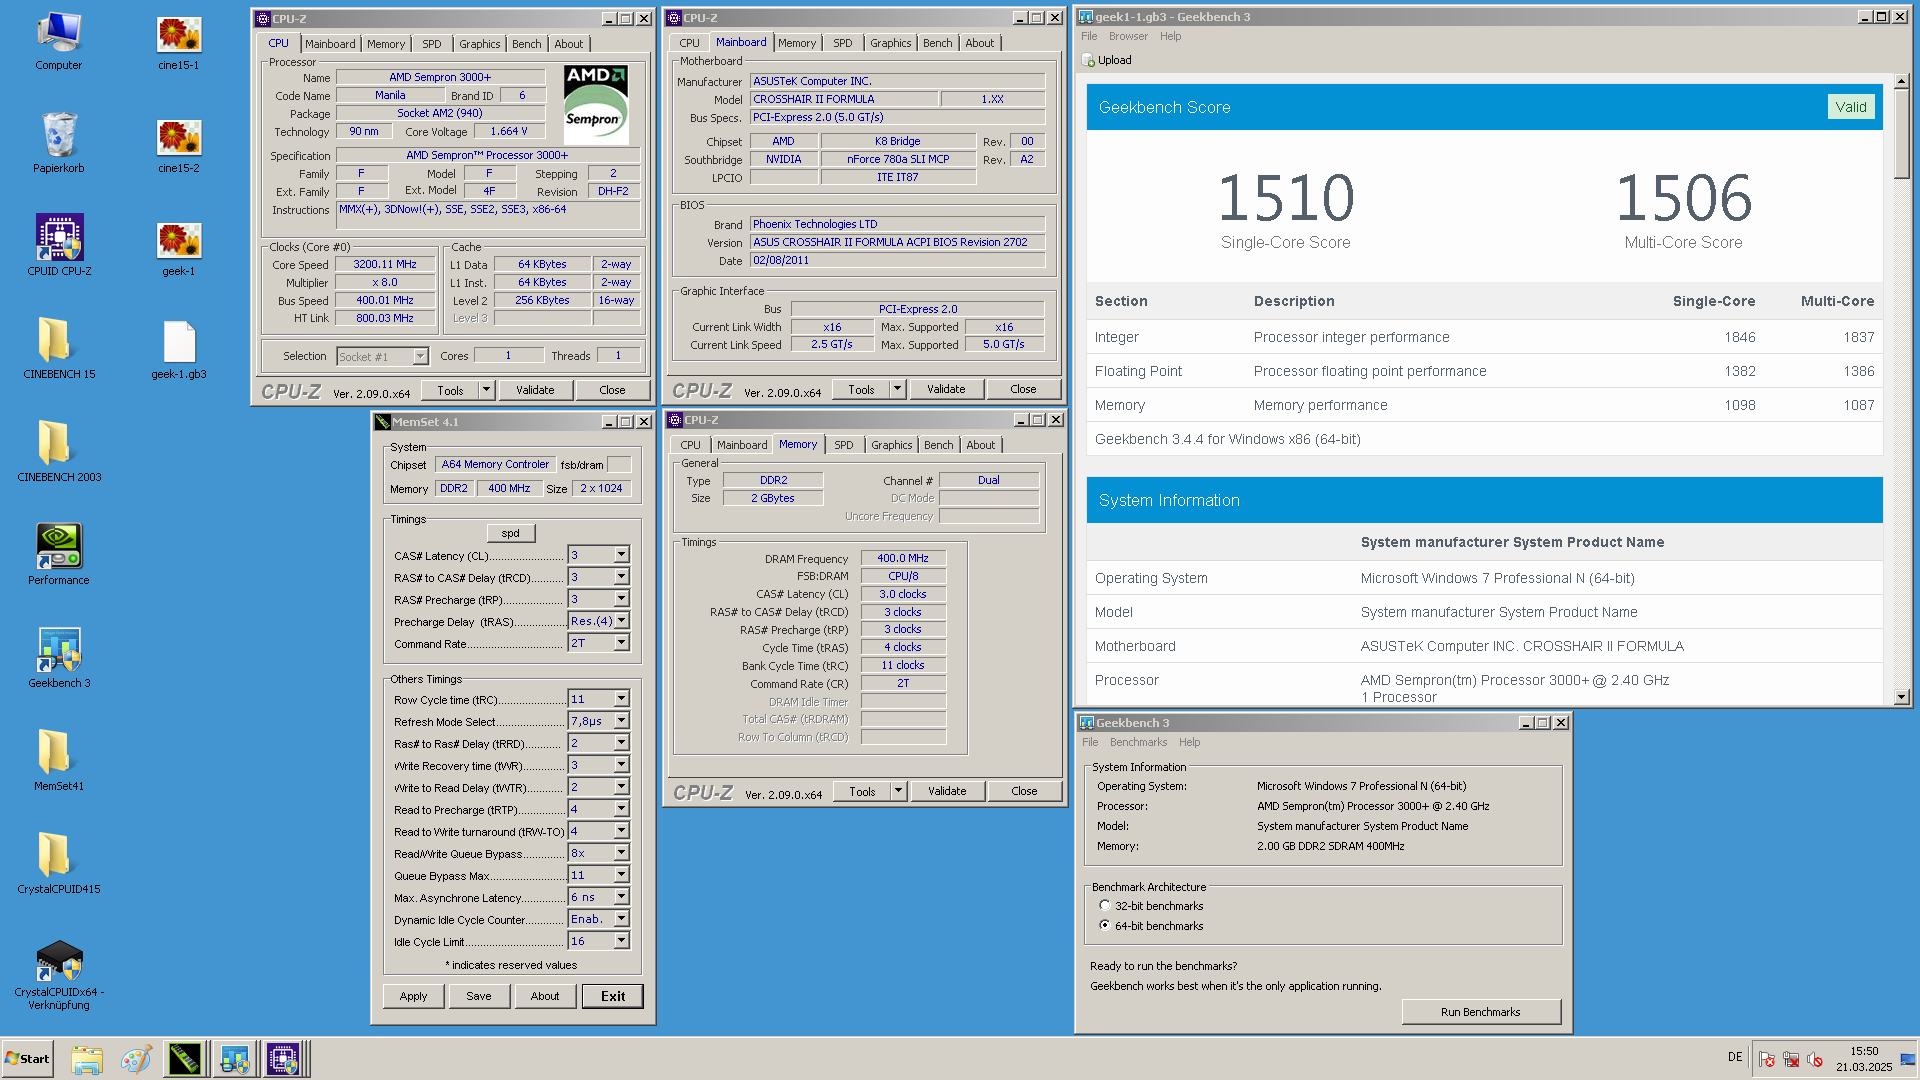Click scrollbar up arrow in Geekbench results
1920x1080 pixels.
click(x=1902, y=81)
